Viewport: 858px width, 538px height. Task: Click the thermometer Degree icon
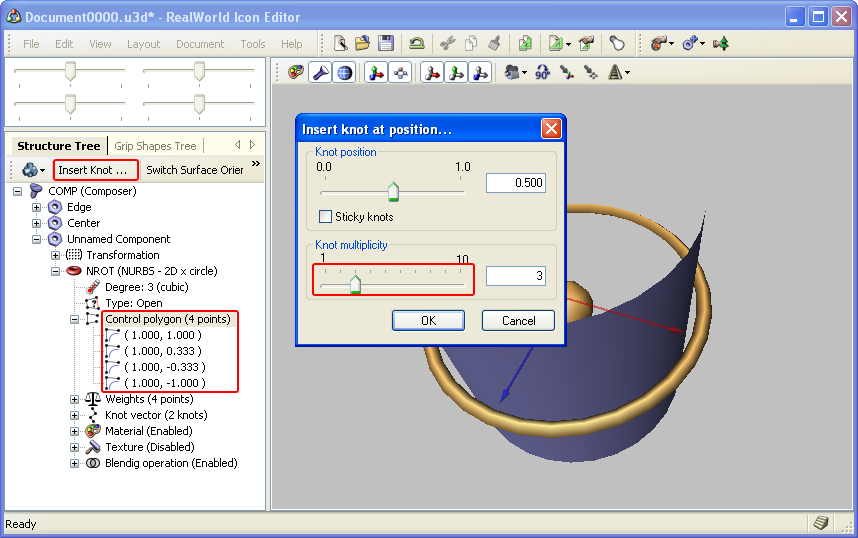(93, 287)
